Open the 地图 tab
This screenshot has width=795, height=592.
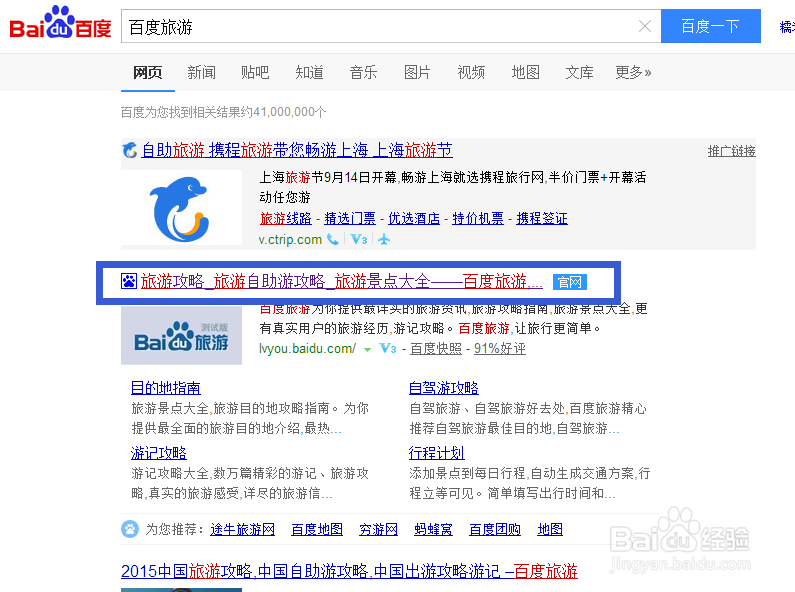tap(525, 72)
